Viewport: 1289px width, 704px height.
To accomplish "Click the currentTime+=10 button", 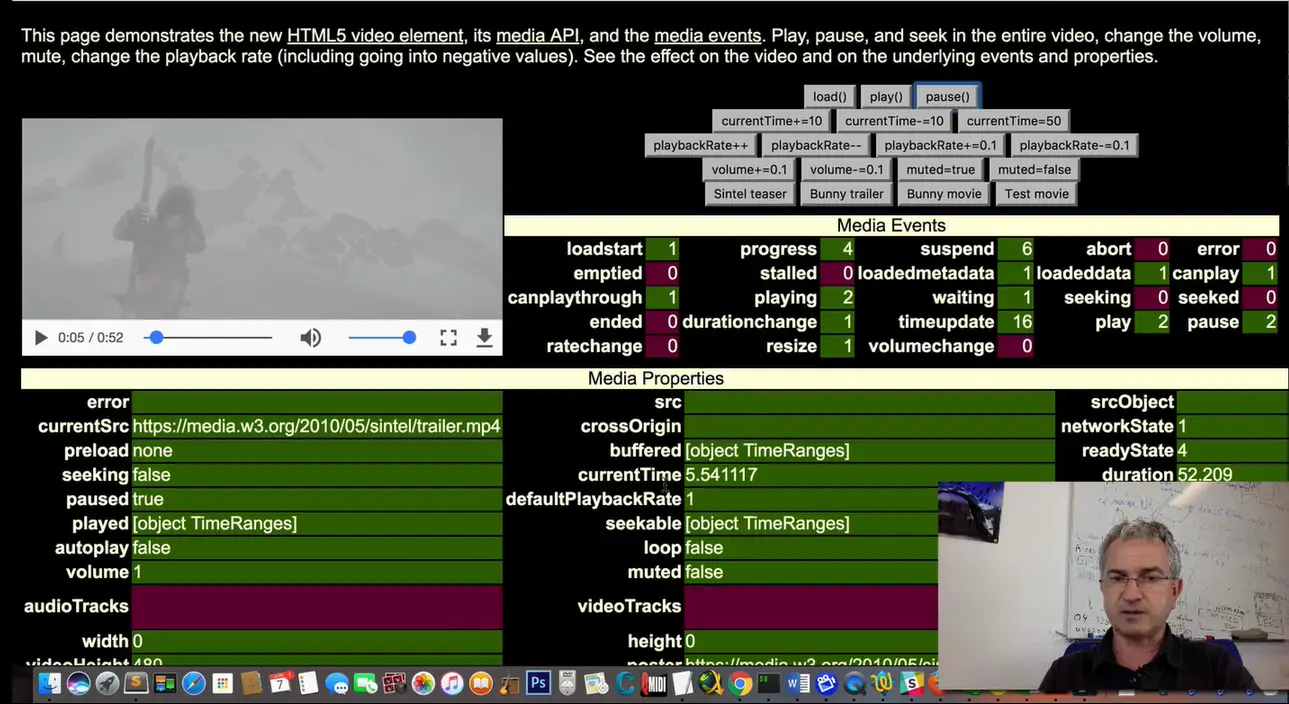I will coord(772,121).
